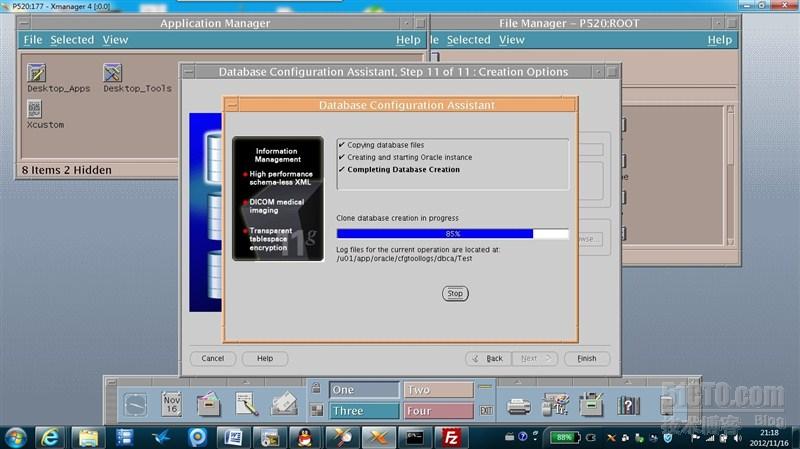Switch to workspace Three
The image size is (800, 449).
click(x=364, y=411)
